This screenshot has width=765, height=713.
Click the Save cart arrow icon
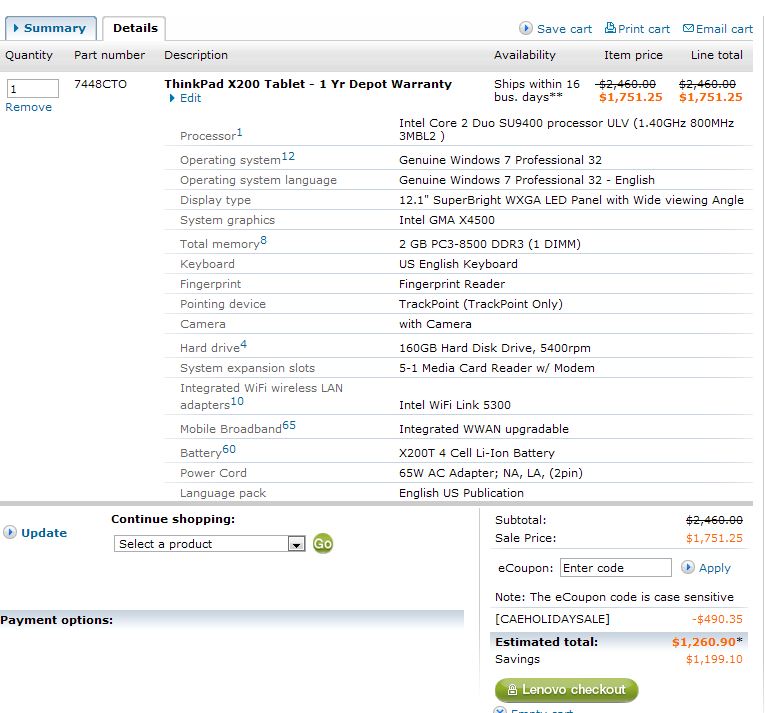pos(525,28)
